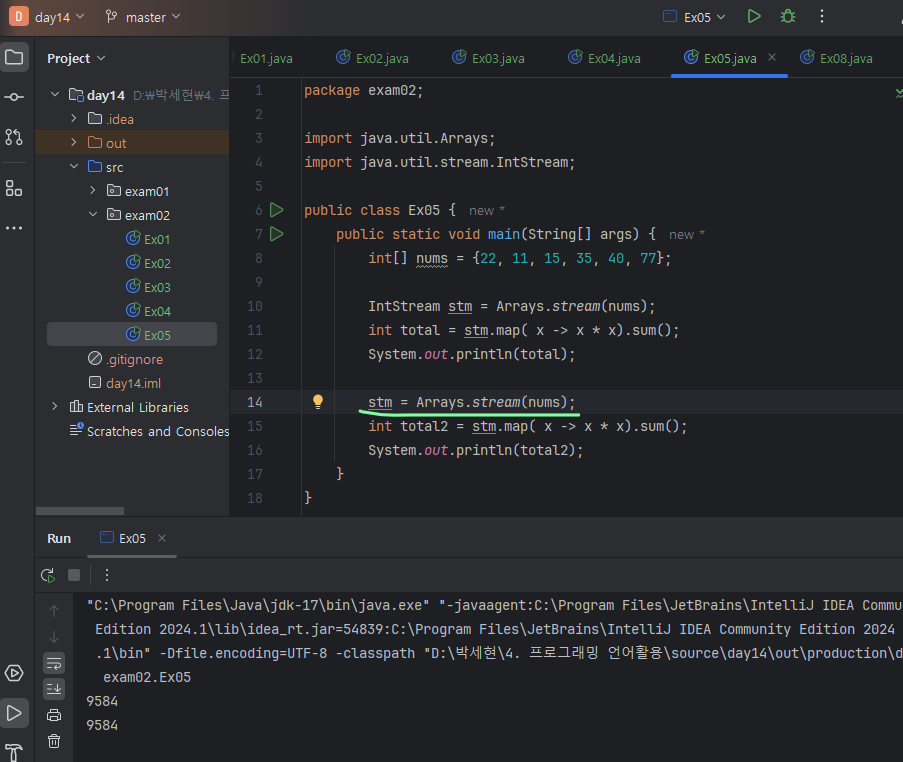This screenshot has height=762, width=903.
Task: Toggle the Project tool window folder icon
Action: pyautogui.click(x=14, y=57)
